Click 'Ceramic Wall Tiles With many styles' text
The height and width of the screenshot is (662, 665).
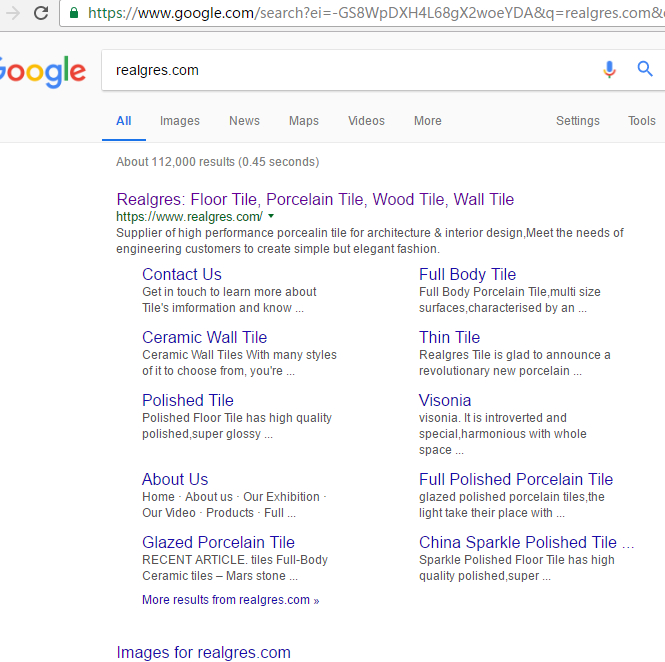[239, 355]
